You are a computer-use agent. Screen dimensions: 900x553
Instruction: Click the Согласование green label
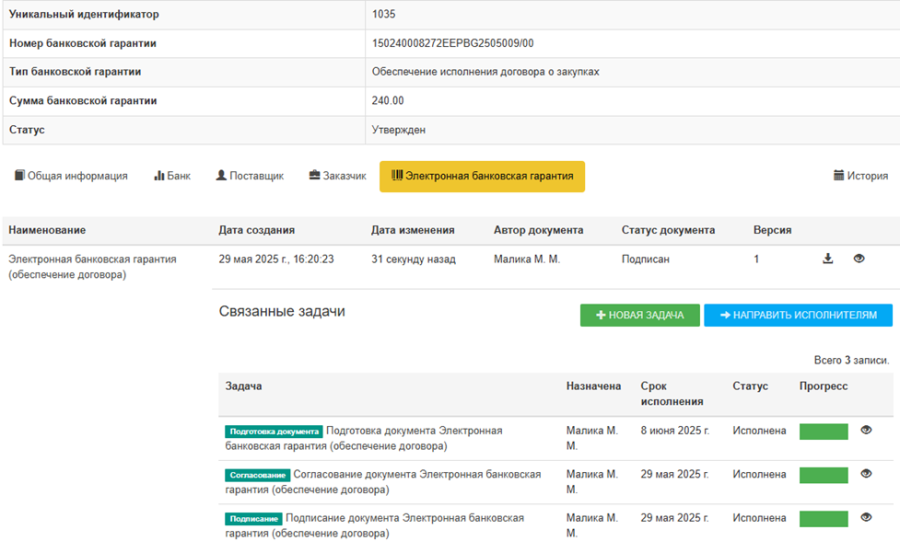coord(259,475)
